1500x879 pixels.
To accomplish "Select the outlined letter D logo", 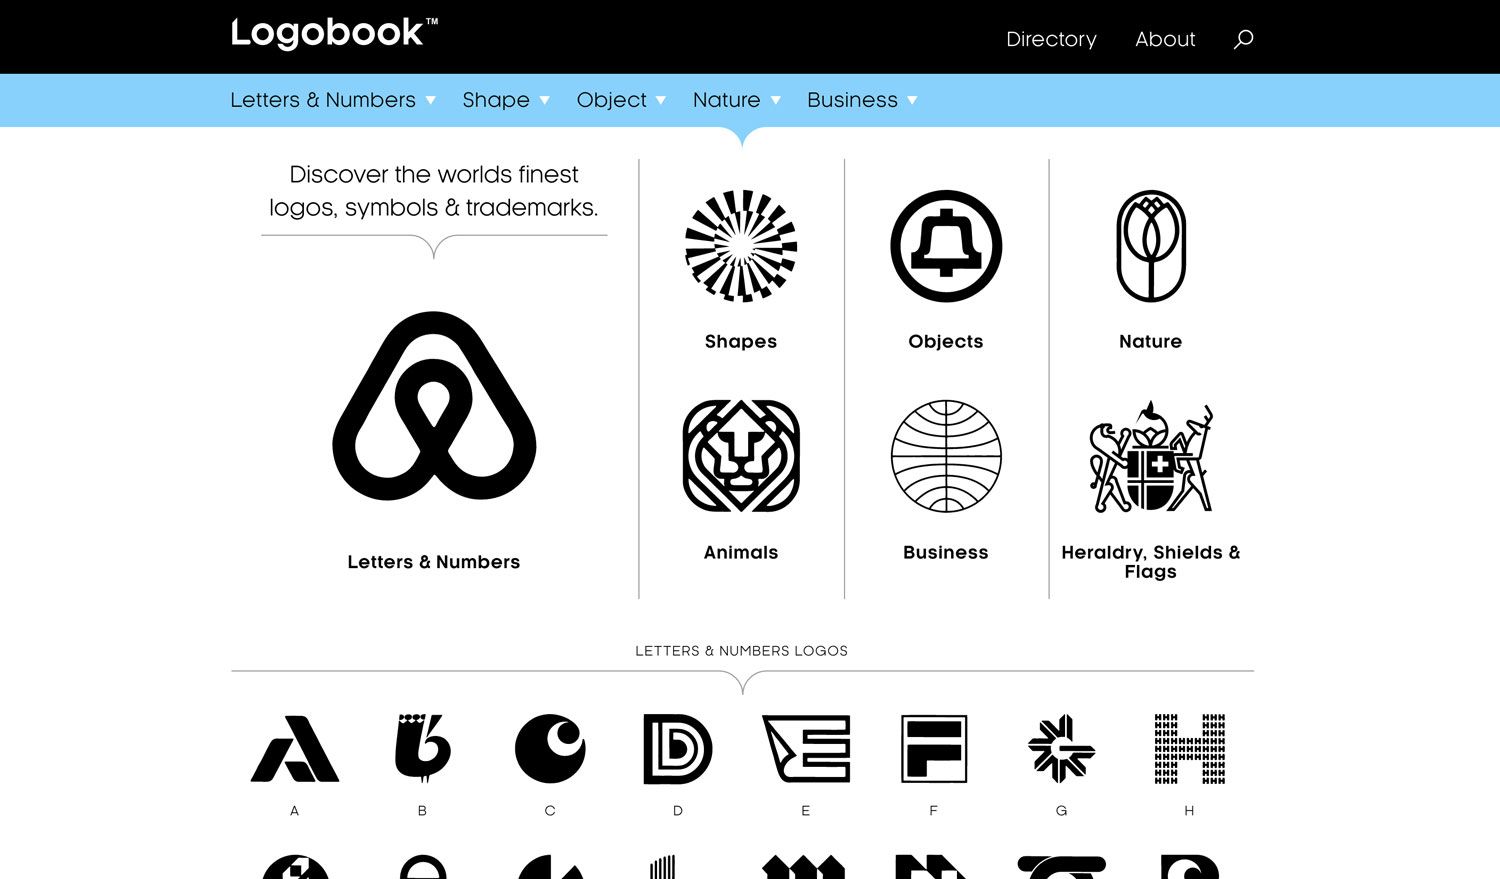I will pos(678,748).
